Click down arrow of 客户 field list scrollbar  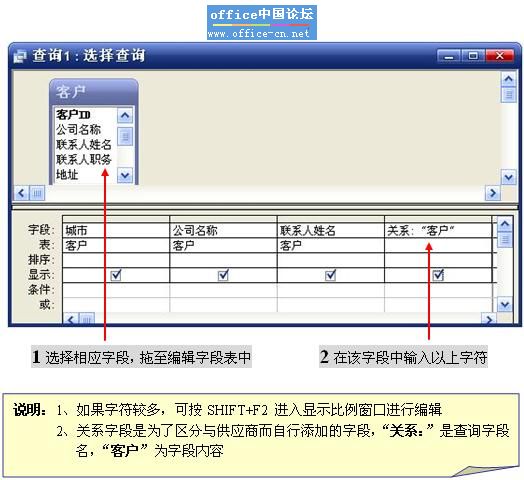(125, 175)
